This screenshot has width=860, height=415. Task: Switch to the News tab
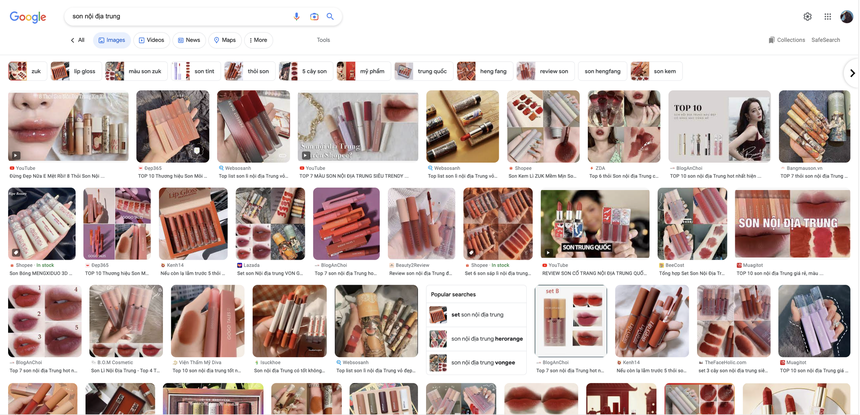click(188, 40)
